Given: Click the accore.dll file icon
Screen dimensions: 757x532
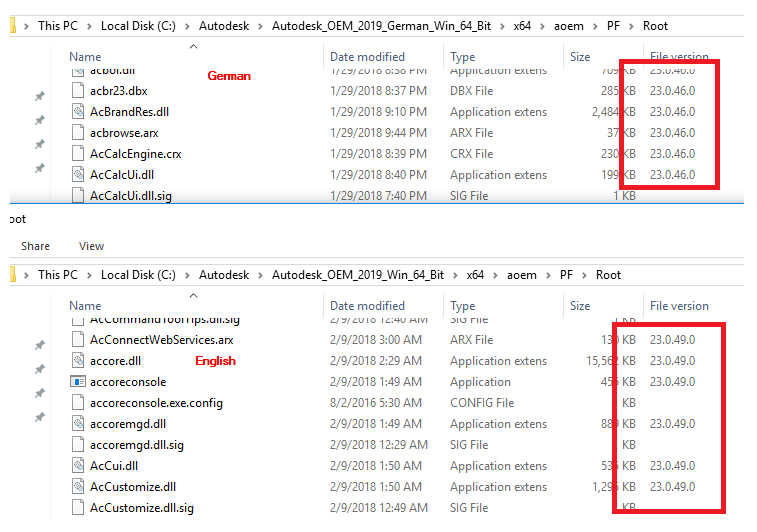Looking at the screenshot, I should point(78,361).
